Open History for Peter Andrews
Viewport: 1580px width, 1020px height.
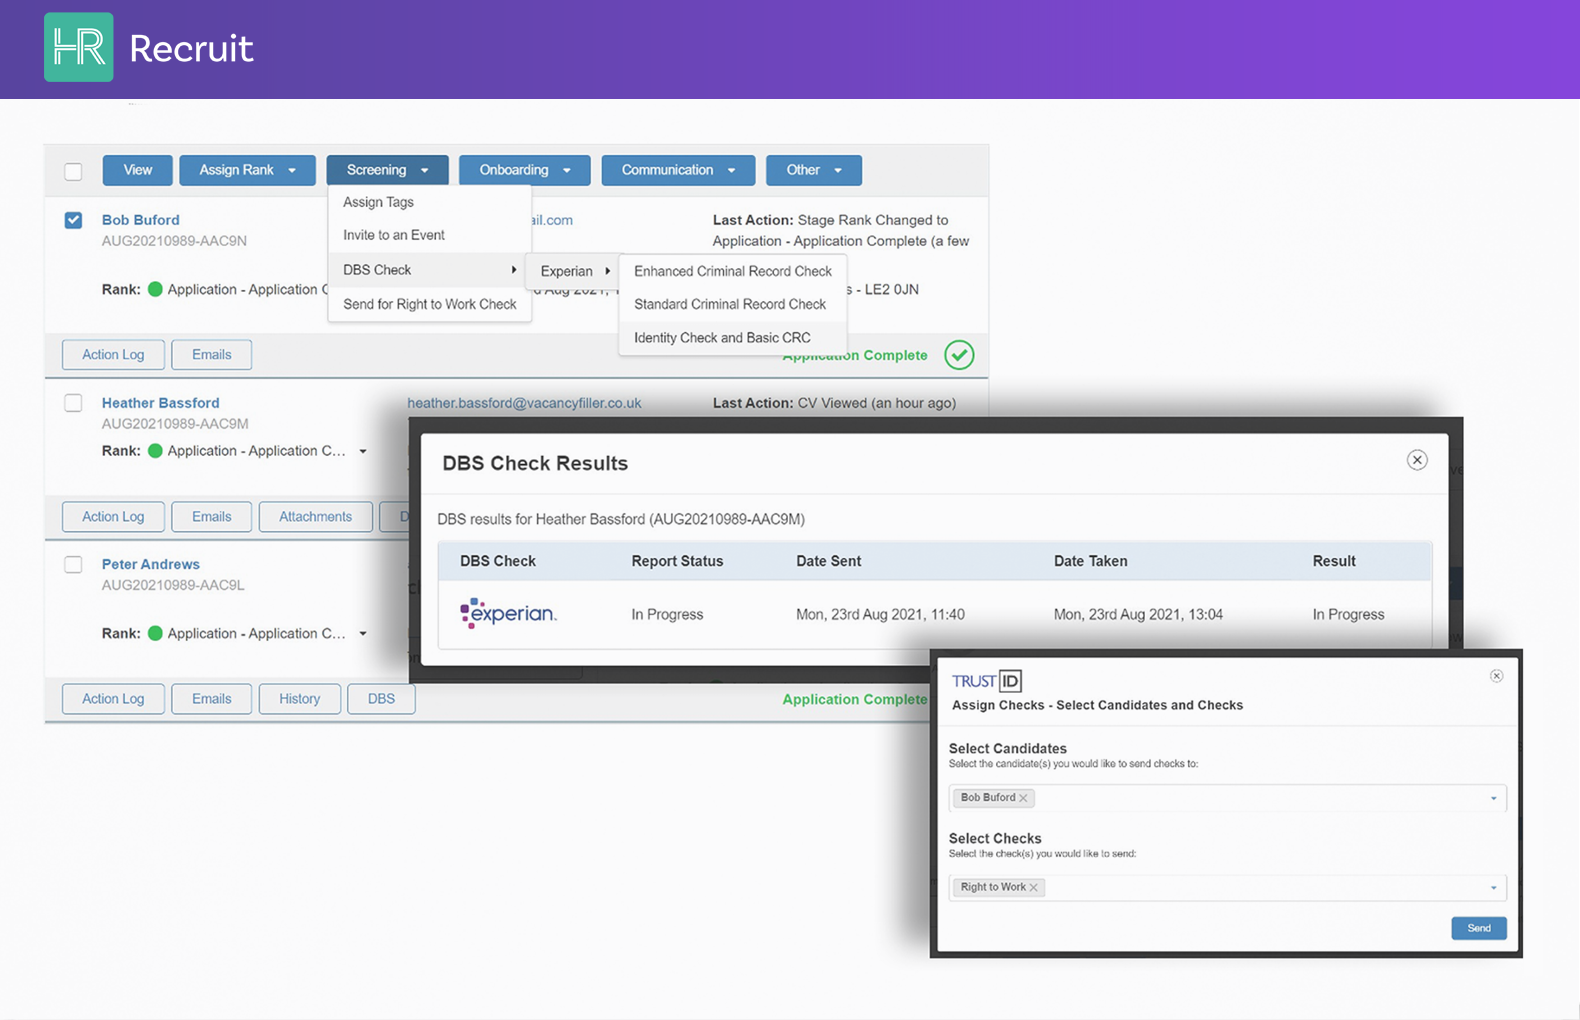pos(299,698)
